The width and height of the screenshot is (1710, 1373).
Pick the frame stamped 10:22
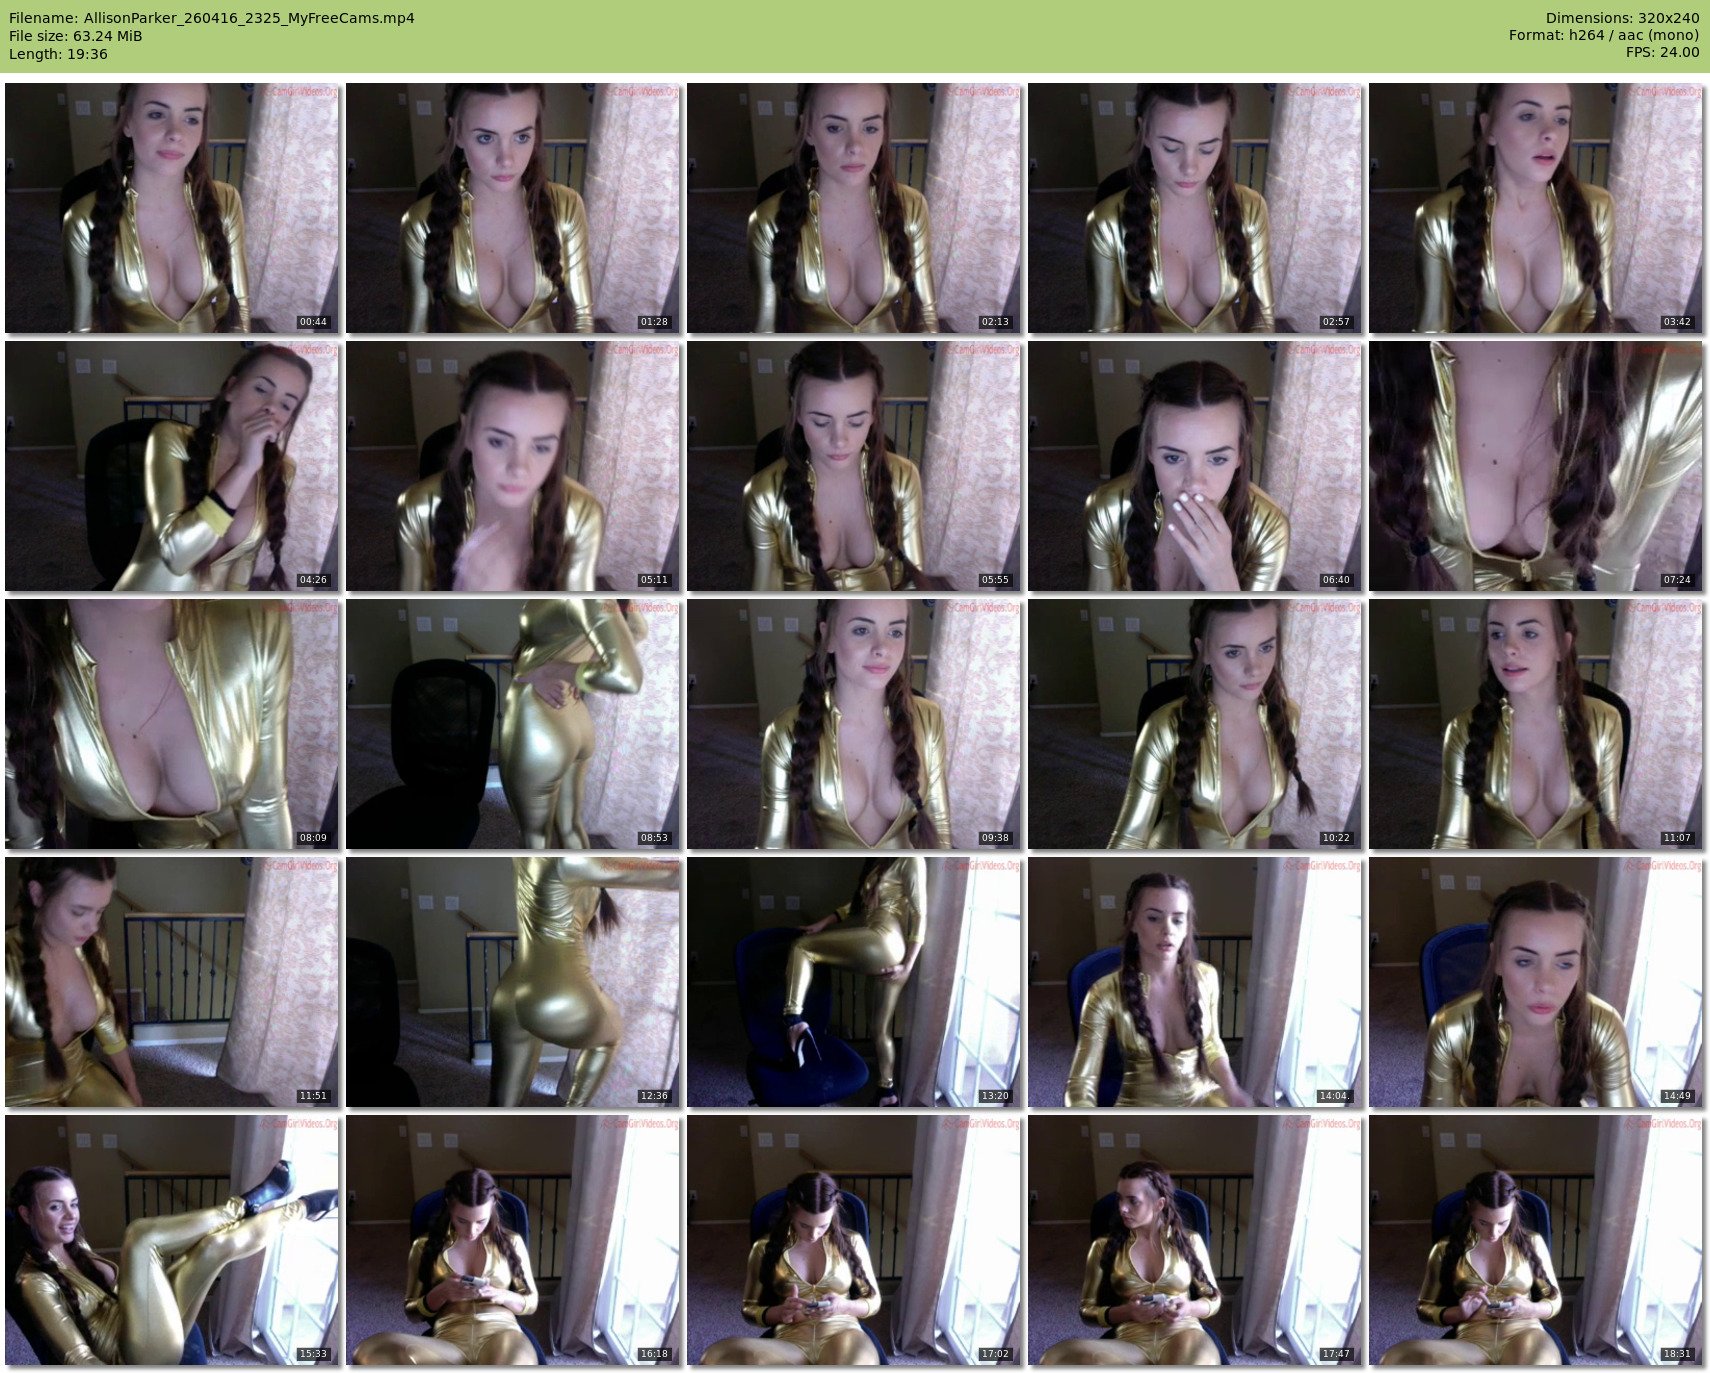click(1195, 724)
